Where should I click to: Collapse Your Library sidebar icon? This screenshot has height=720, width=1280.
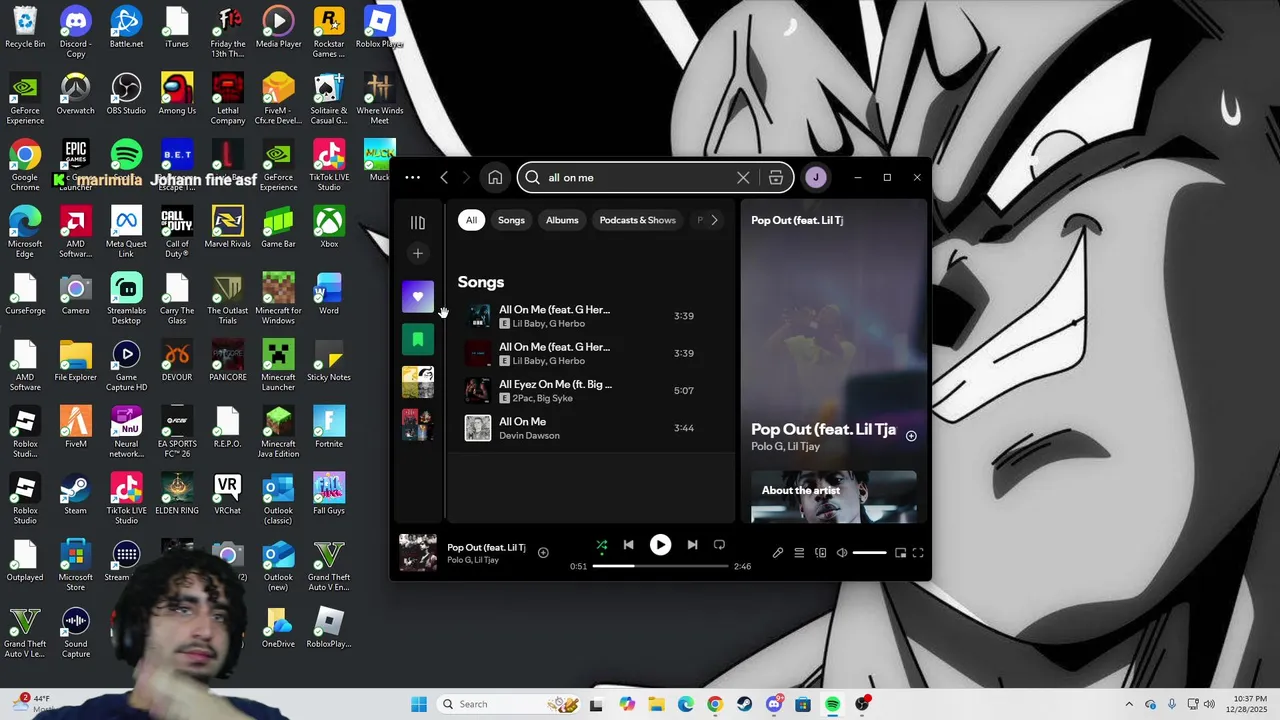point(418,222)
